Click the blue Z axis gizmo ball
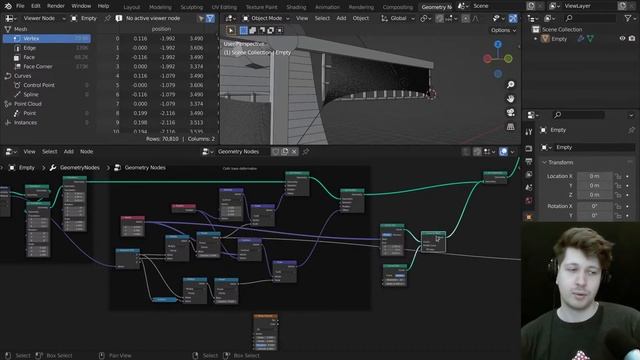 [498, 44]
